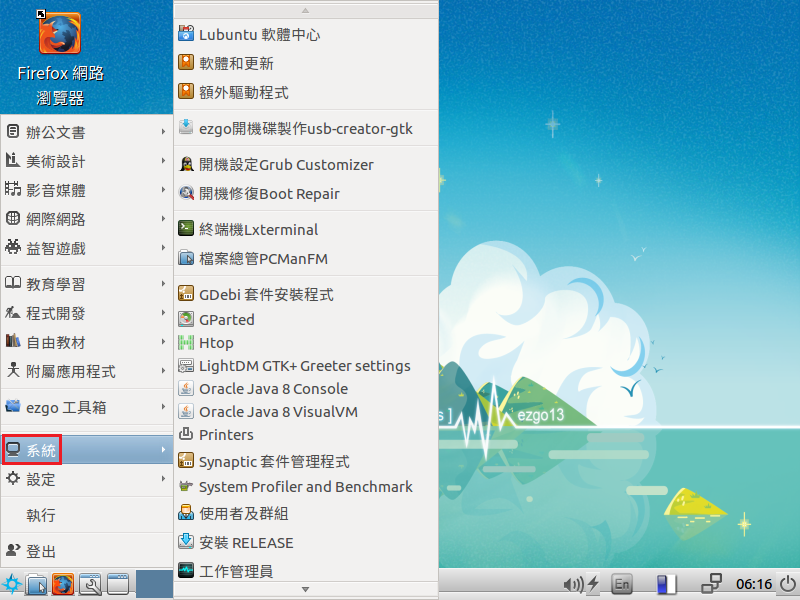Click the 工作管理員 monitor icon
800x600 pixels.
(186, 570)
